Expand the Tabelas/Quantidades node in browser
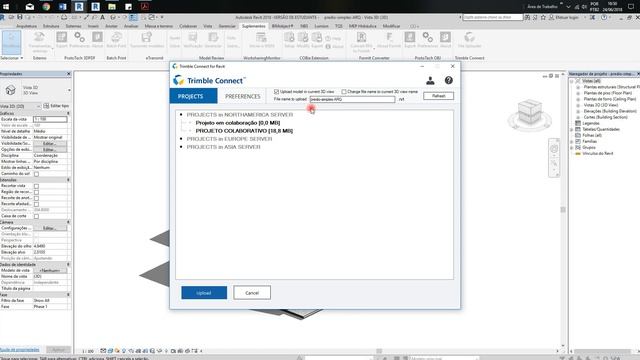Screen dimensions: 640x360 tap(572, 129)
